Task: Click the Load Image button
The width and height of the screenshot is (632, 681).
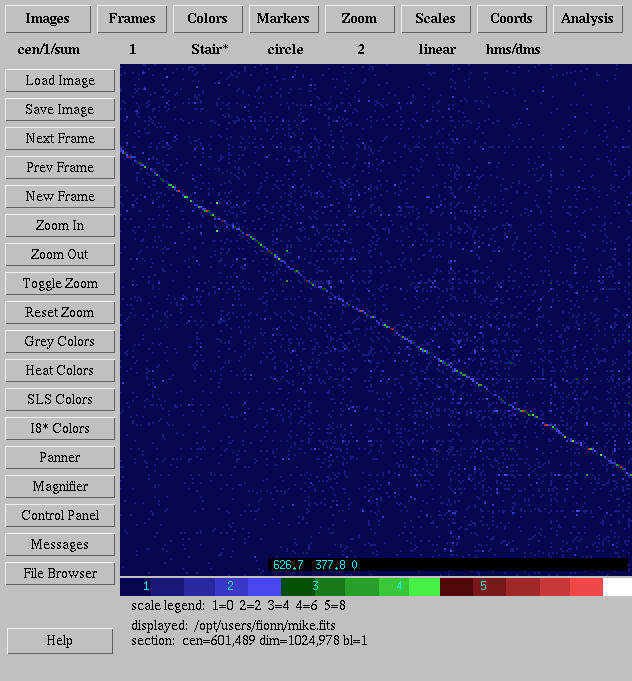Action: click(60, 80)
